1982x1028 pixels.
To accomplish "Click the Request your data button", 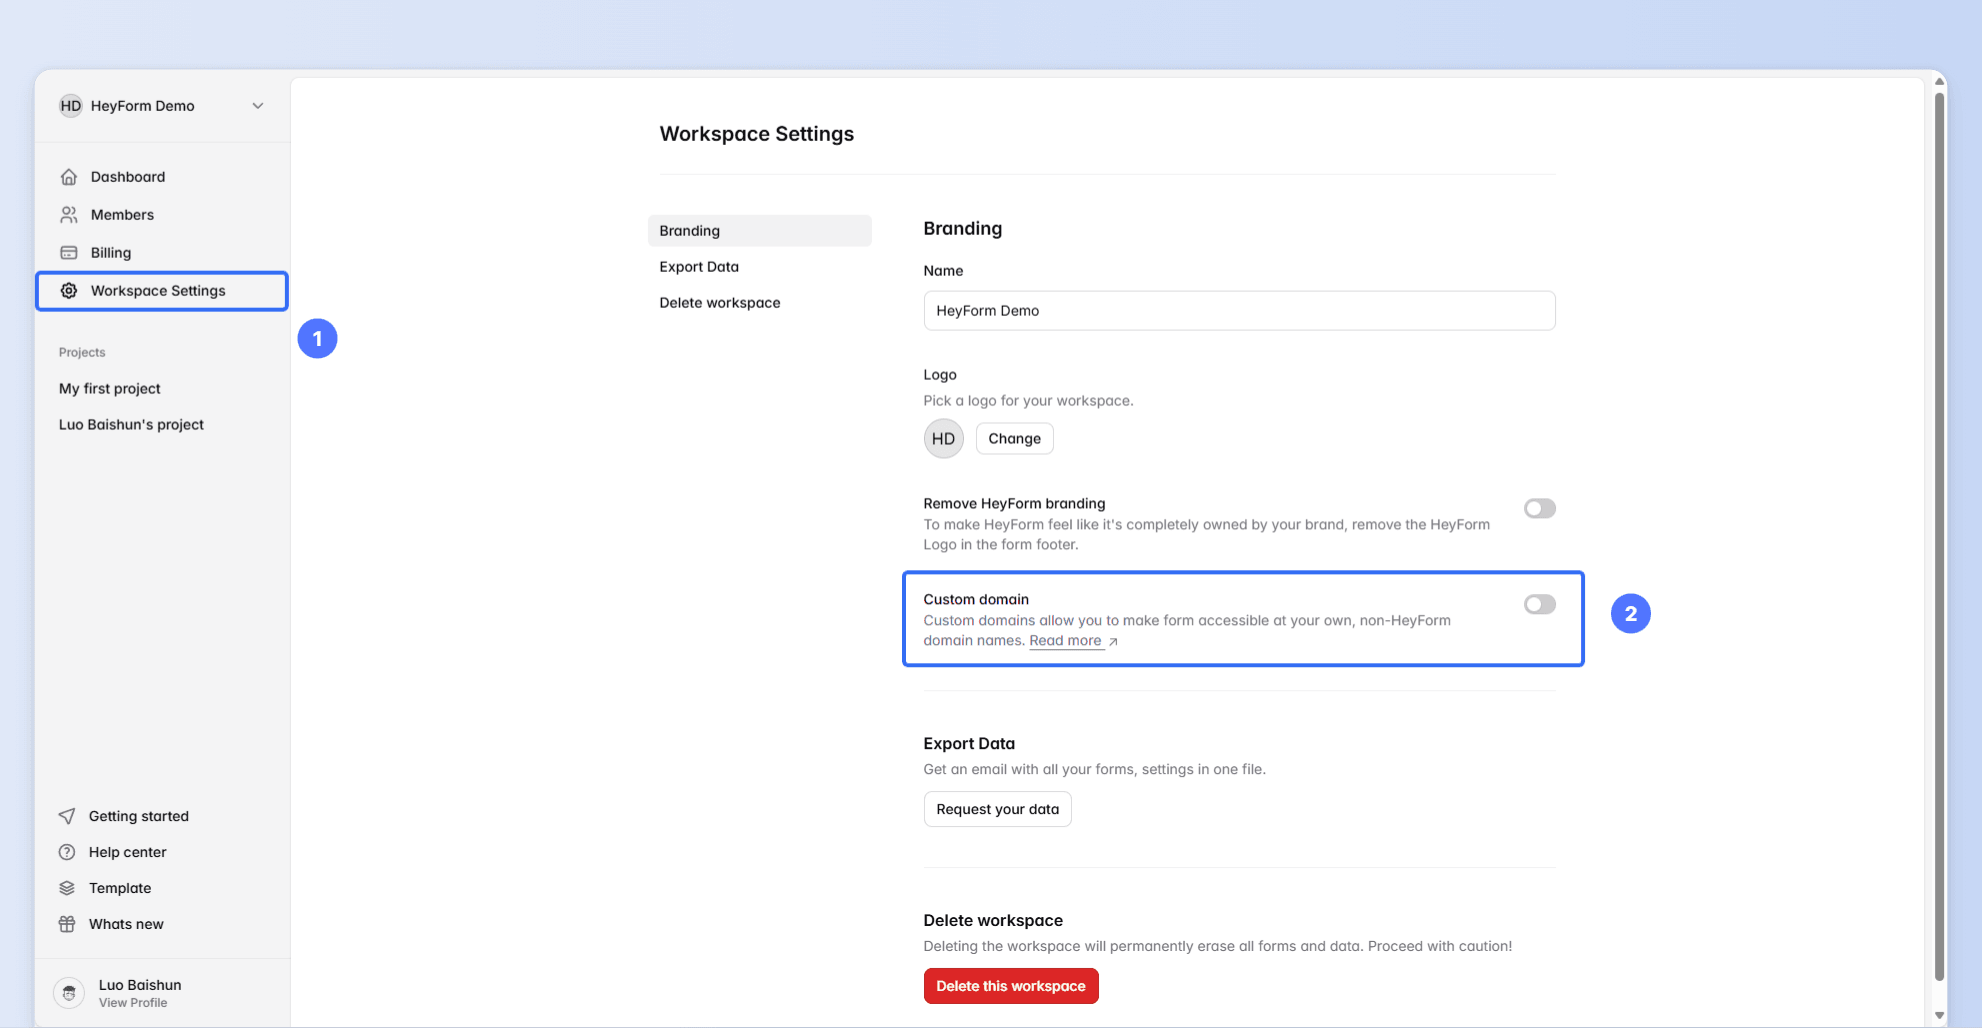I will click(x=997, y=809).
